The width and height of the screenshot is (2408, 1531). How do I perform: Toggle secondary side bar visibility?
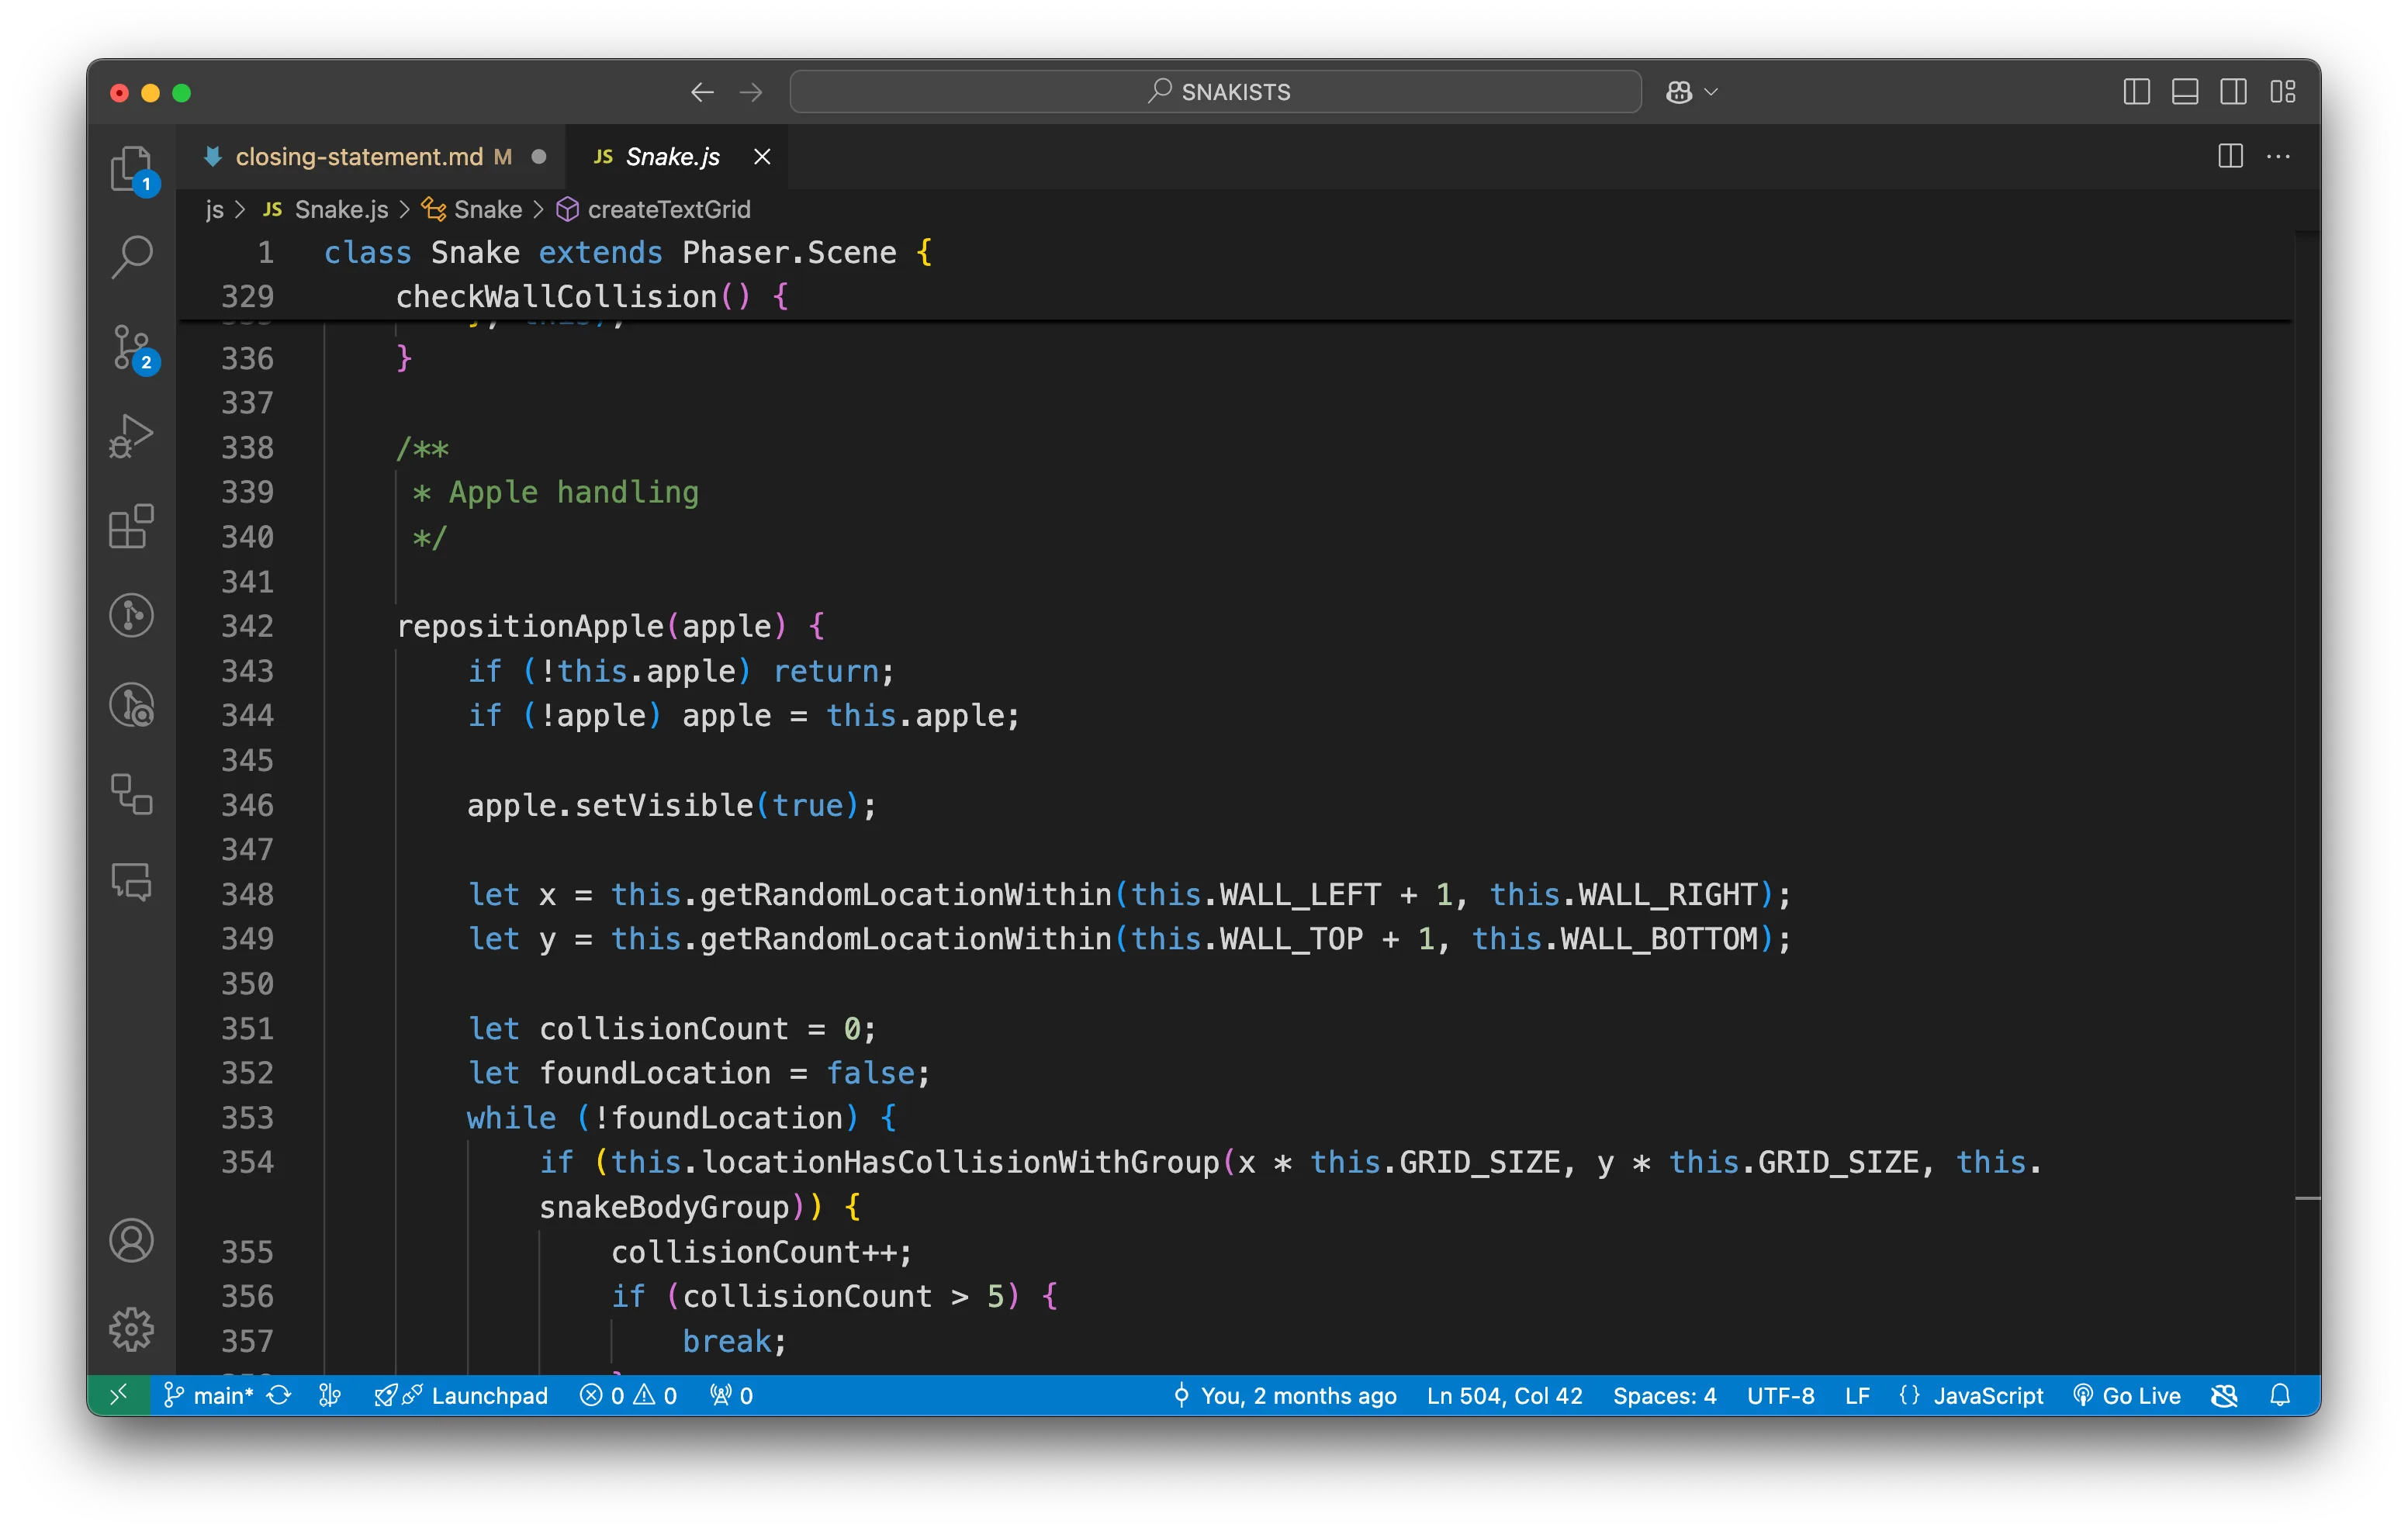2233,92
